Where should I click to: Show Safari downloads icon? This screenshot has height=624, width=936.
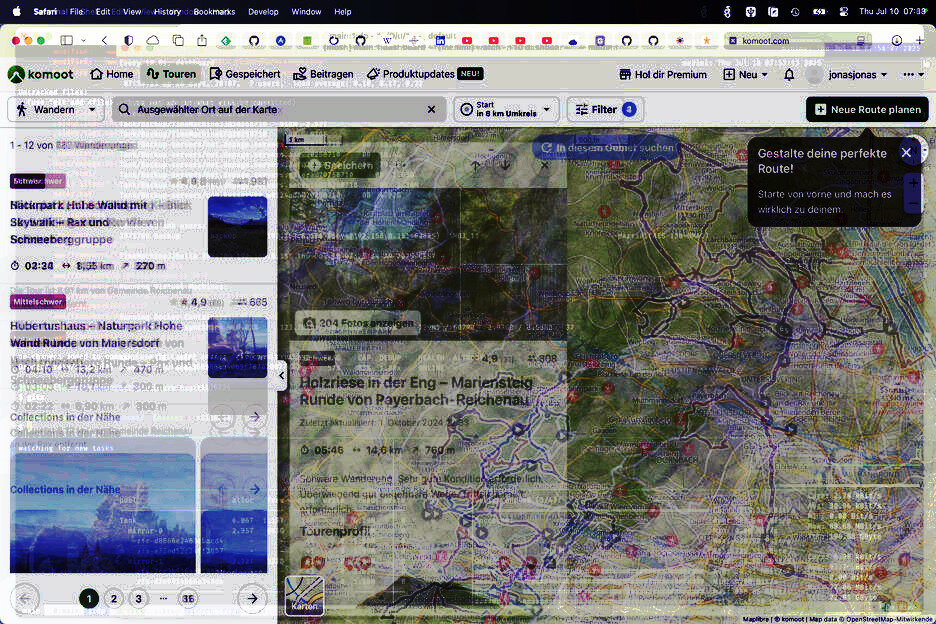tap(897, 41)
